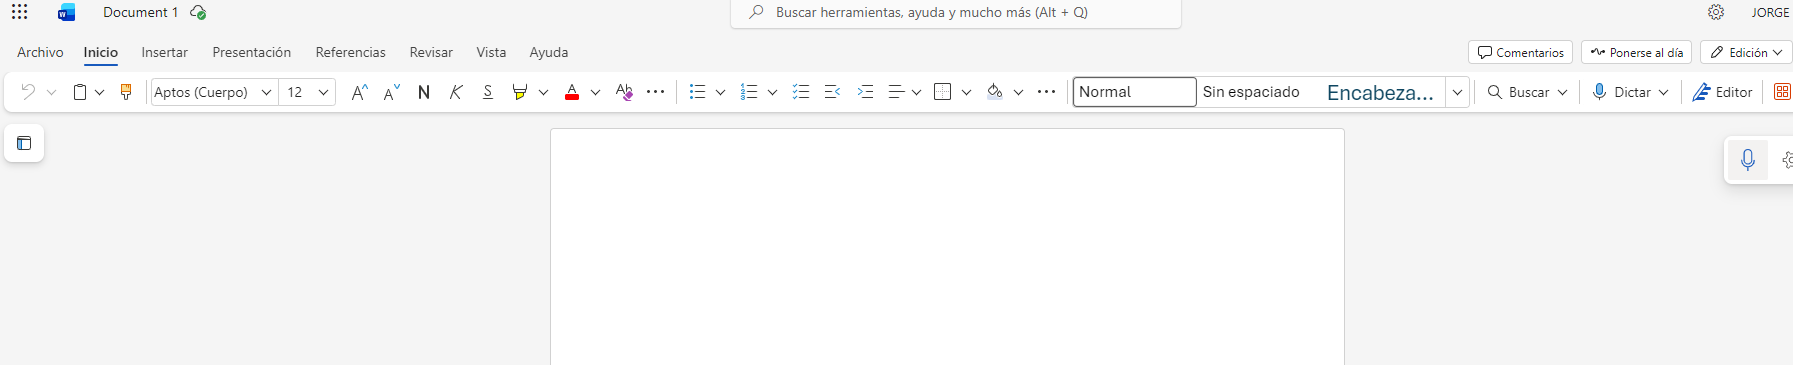Apply bulleted list
The height and width of the screenshot is (365, 1793).
(x=698, y=92)
